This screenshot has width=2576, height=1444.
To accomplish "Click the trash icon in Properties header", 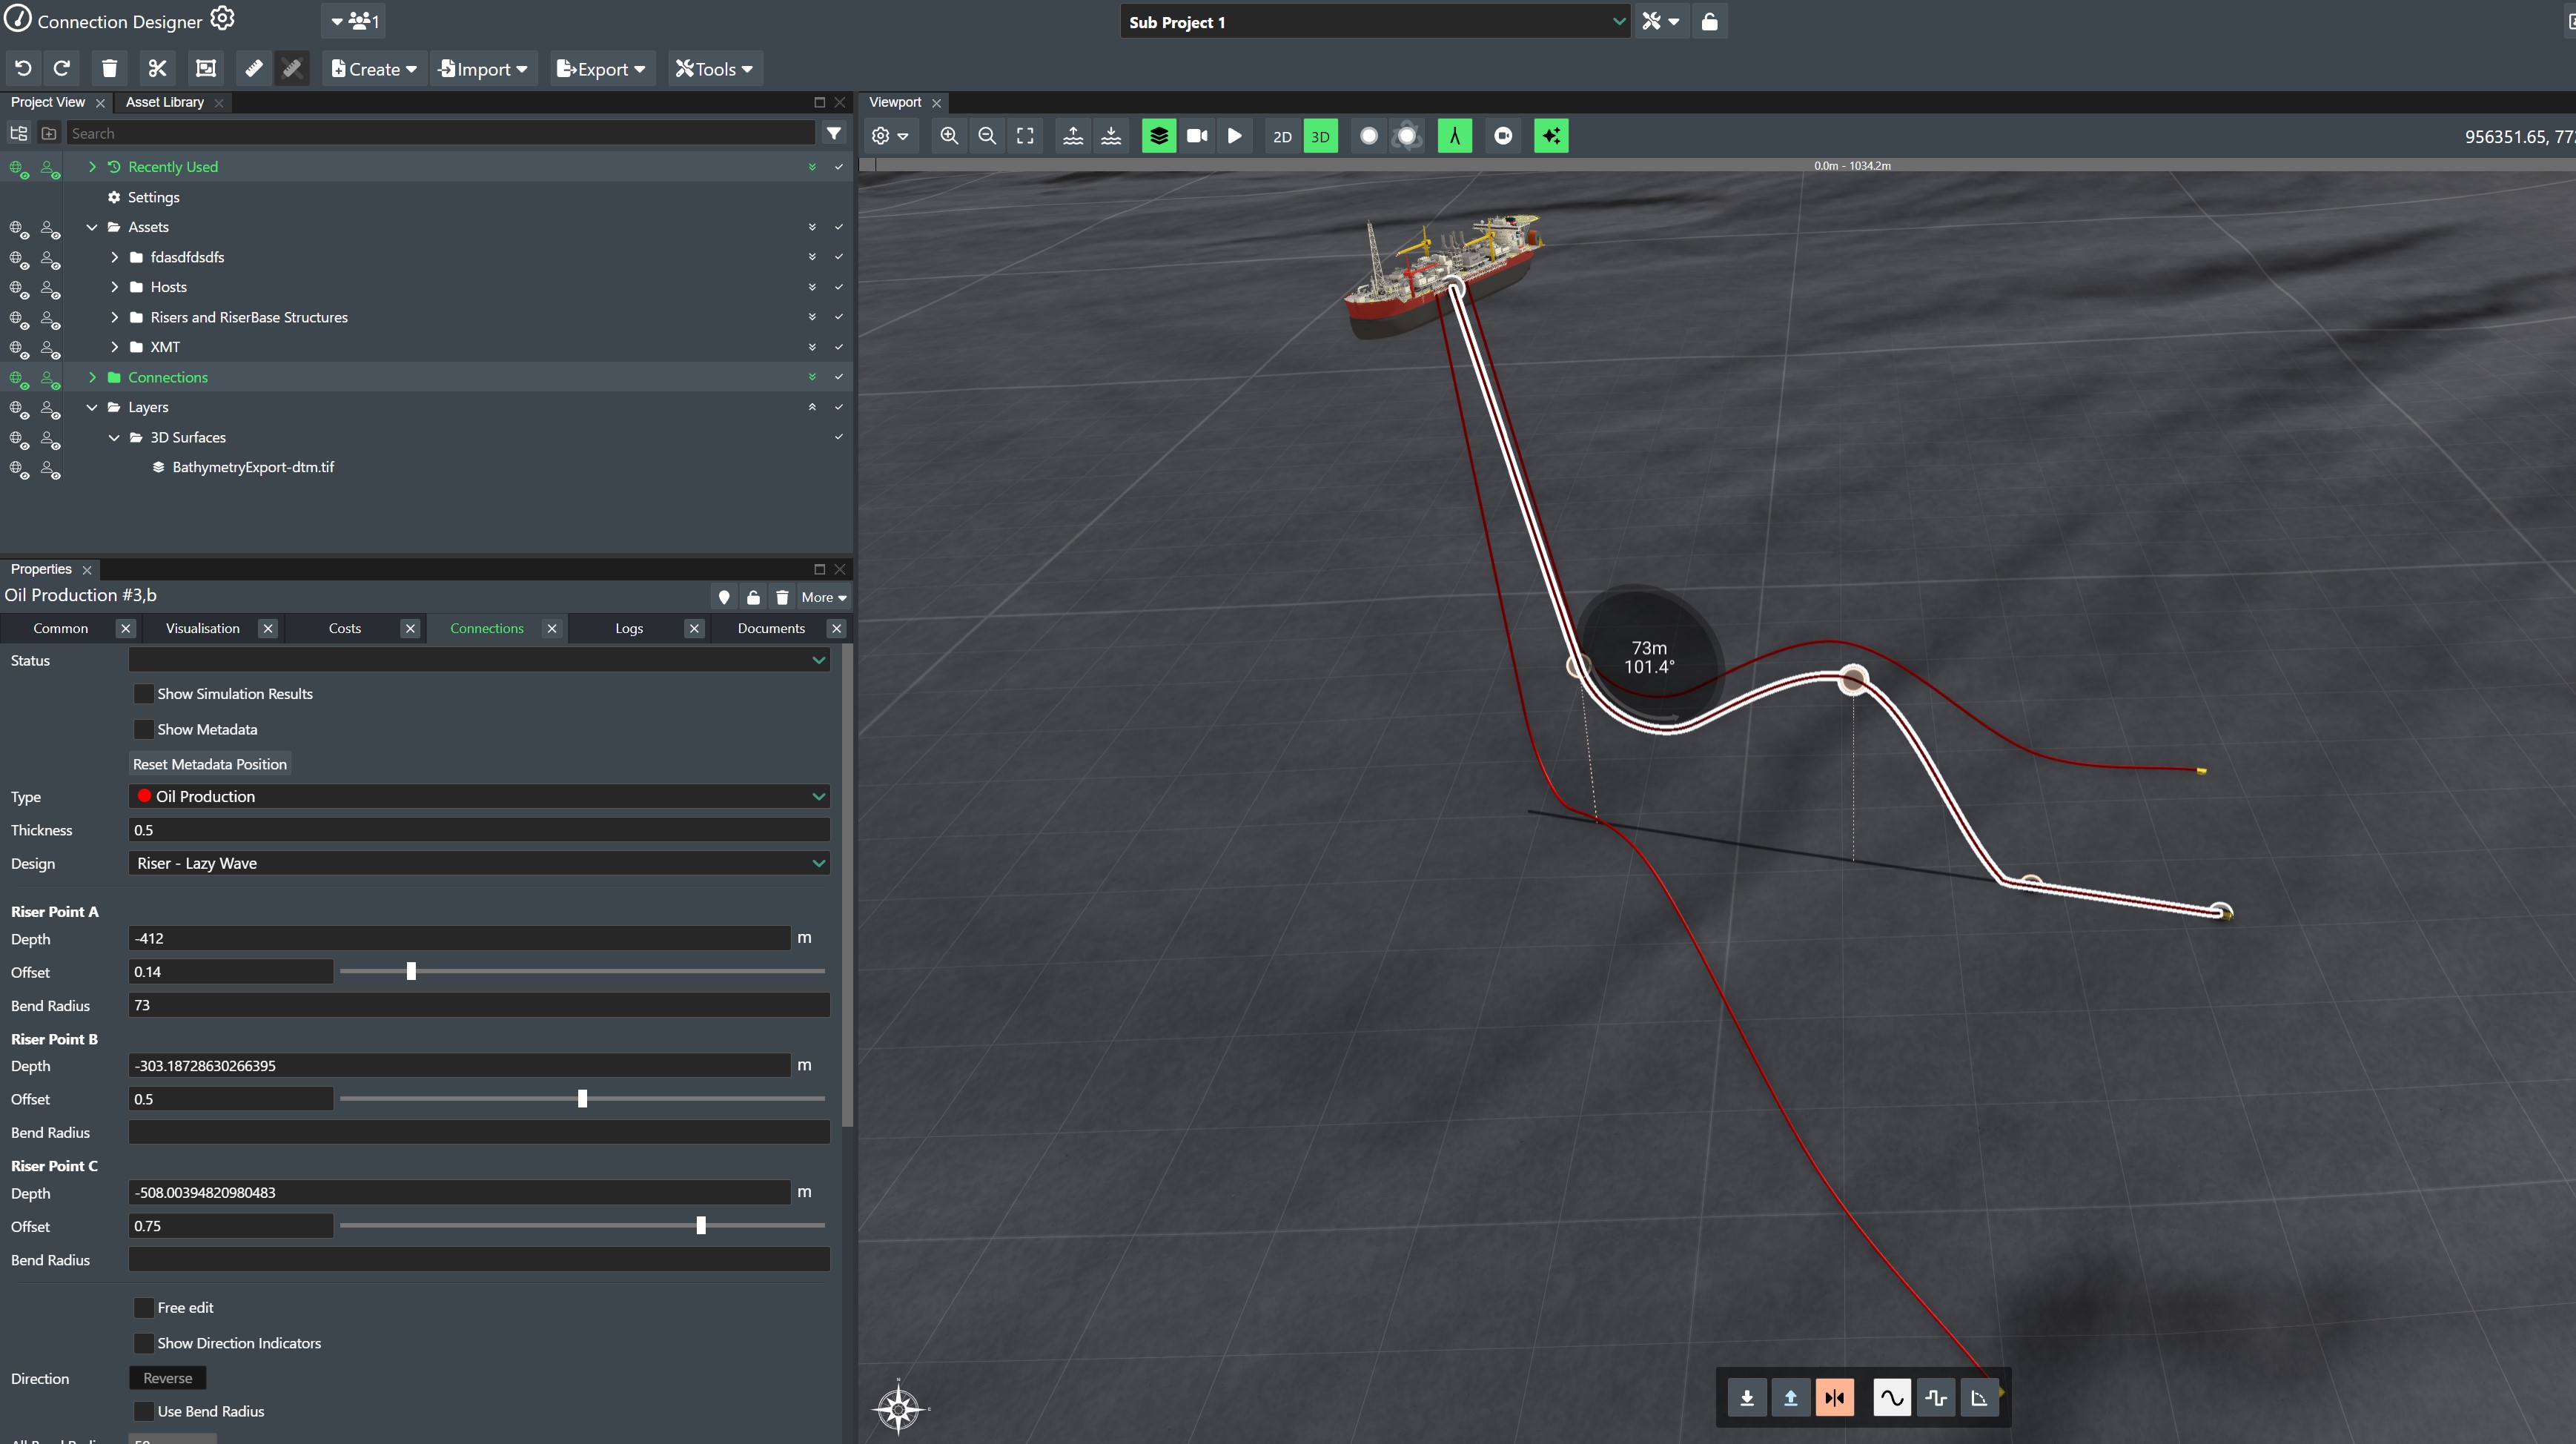I will click(782, 597).
